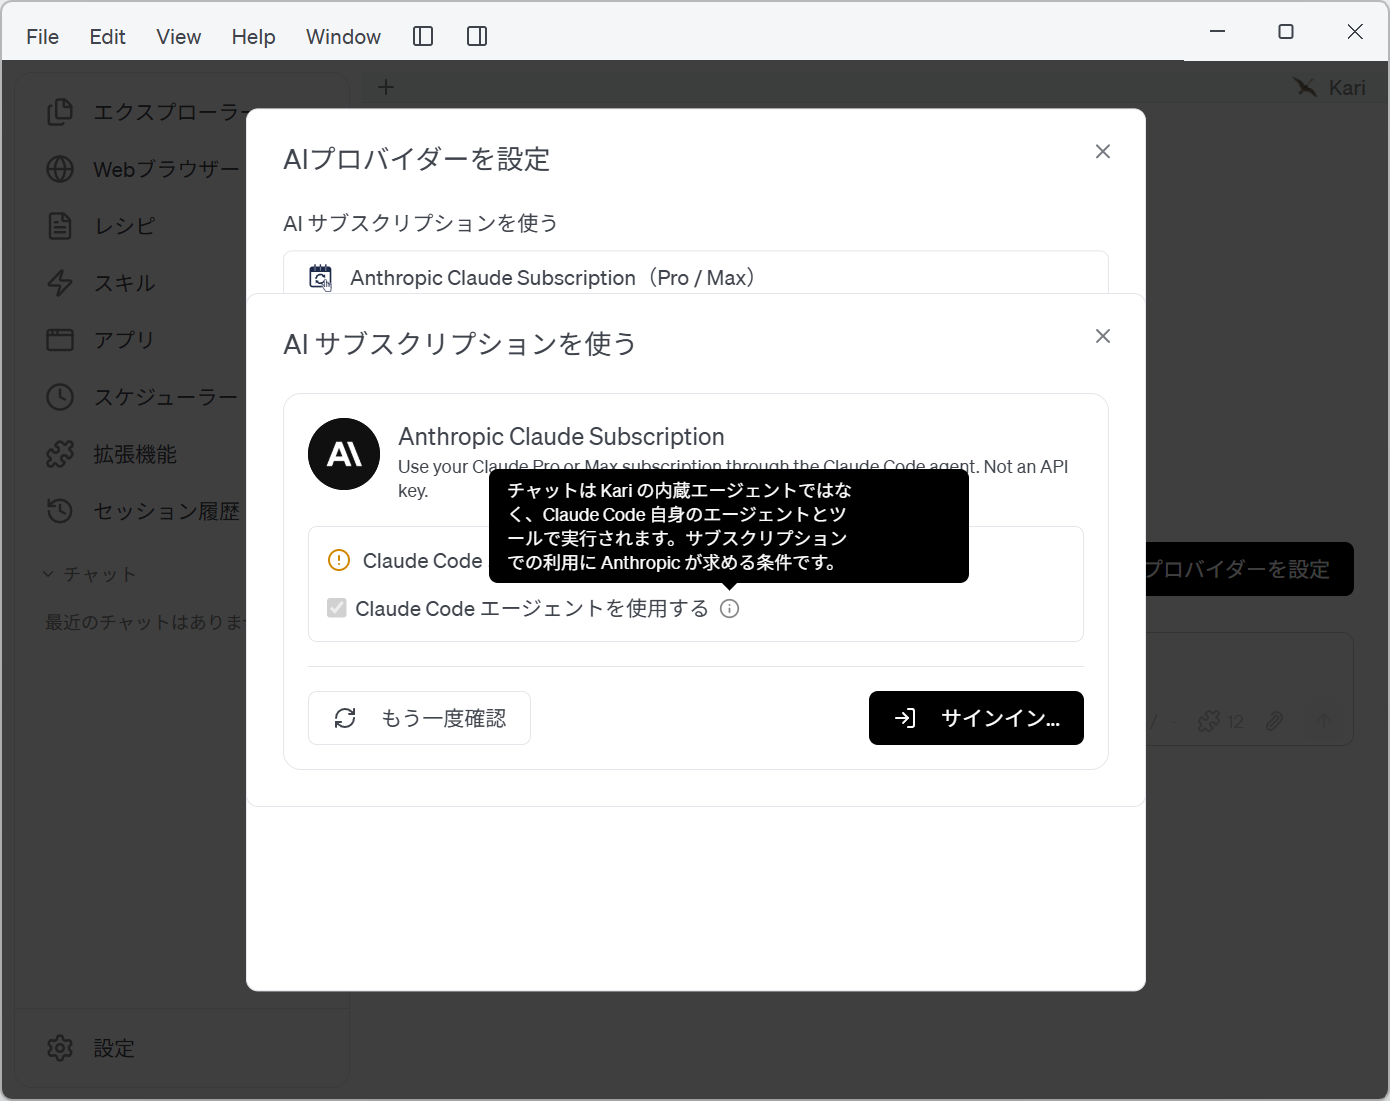
Task: Click the send arrow in chat input
Action: [1323, 721]
